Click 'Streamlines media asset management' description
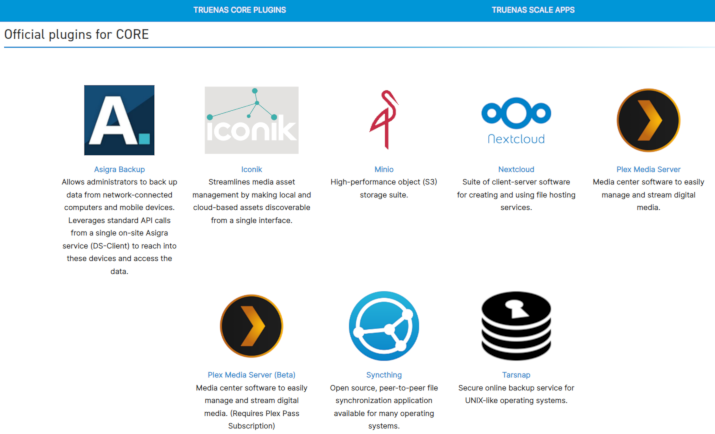 [252, 201]
